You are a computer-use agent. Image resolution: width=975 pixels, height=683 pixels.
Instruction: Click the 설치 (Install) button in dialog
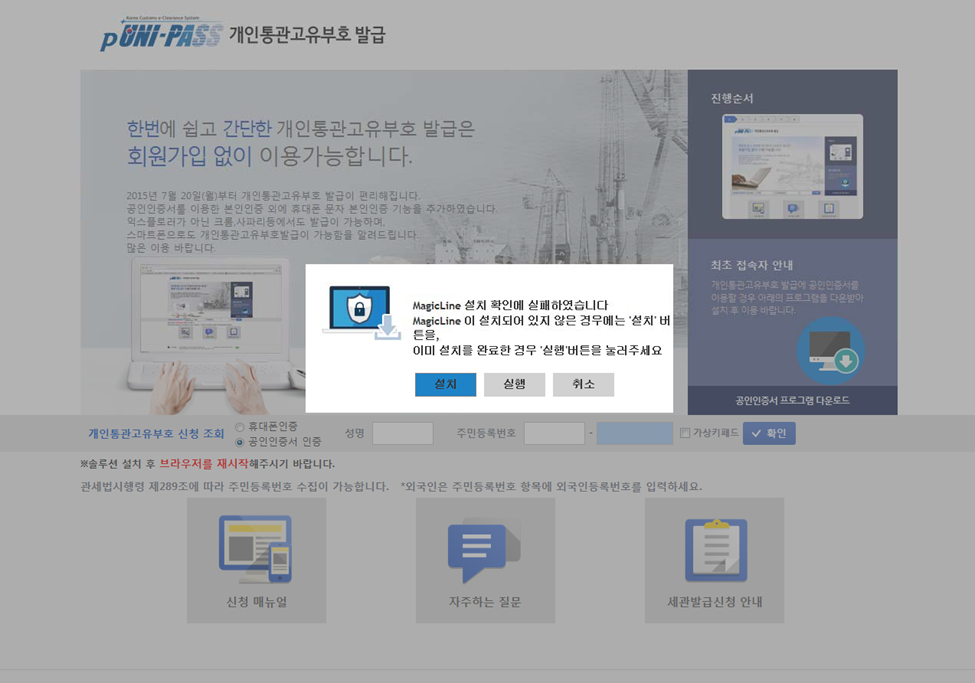(445, 385)
